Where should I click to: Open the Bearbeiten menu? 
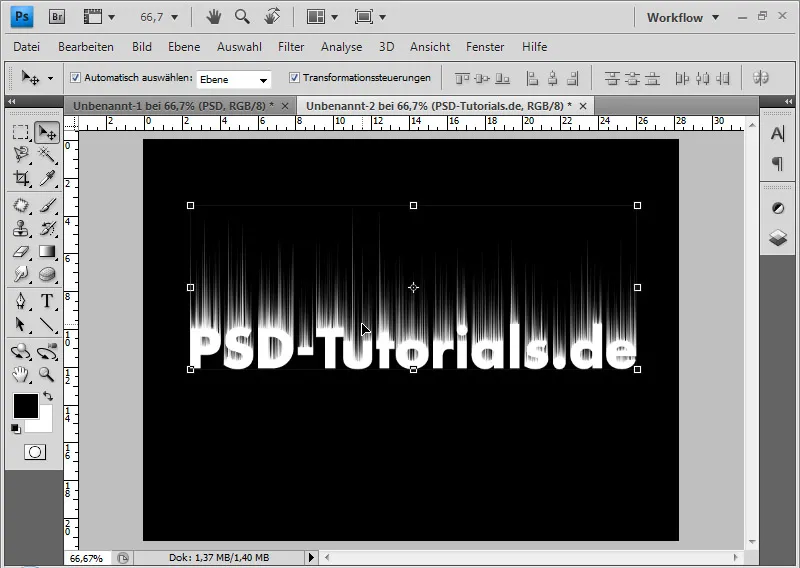point(86,47)
